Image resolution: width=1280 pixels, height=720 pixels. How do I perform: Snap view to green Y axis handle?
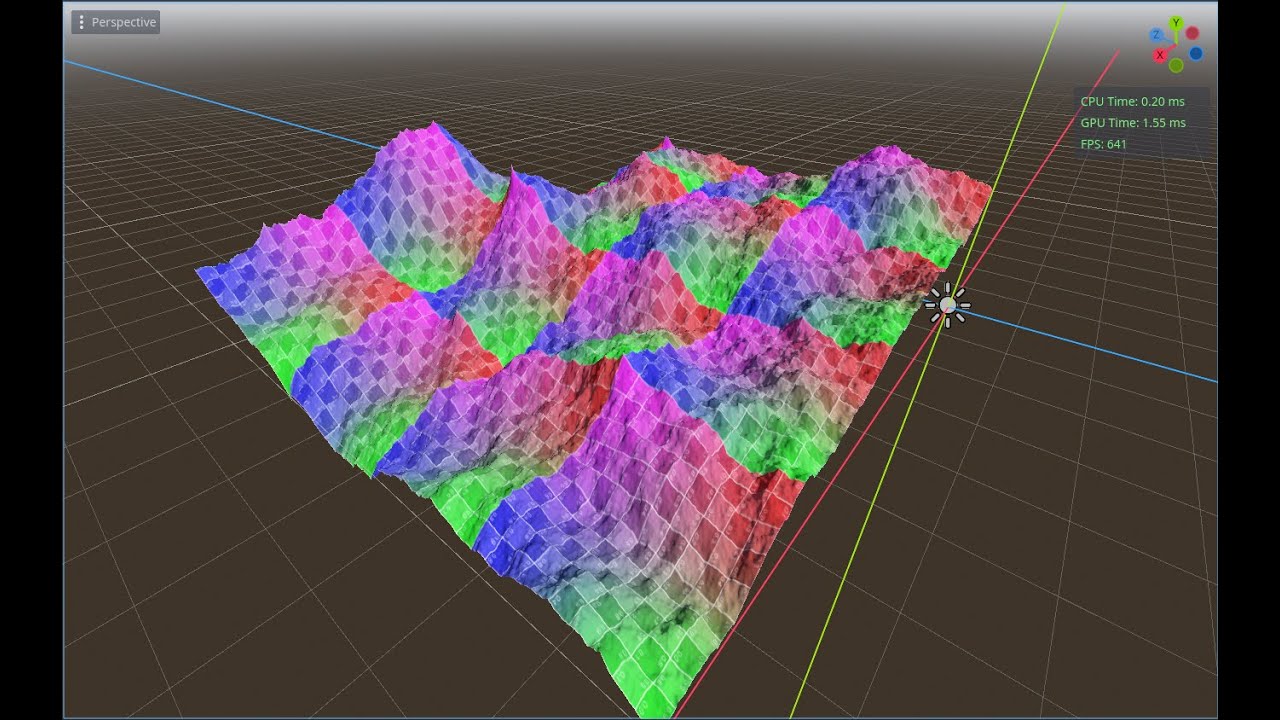pos(1176,23)
